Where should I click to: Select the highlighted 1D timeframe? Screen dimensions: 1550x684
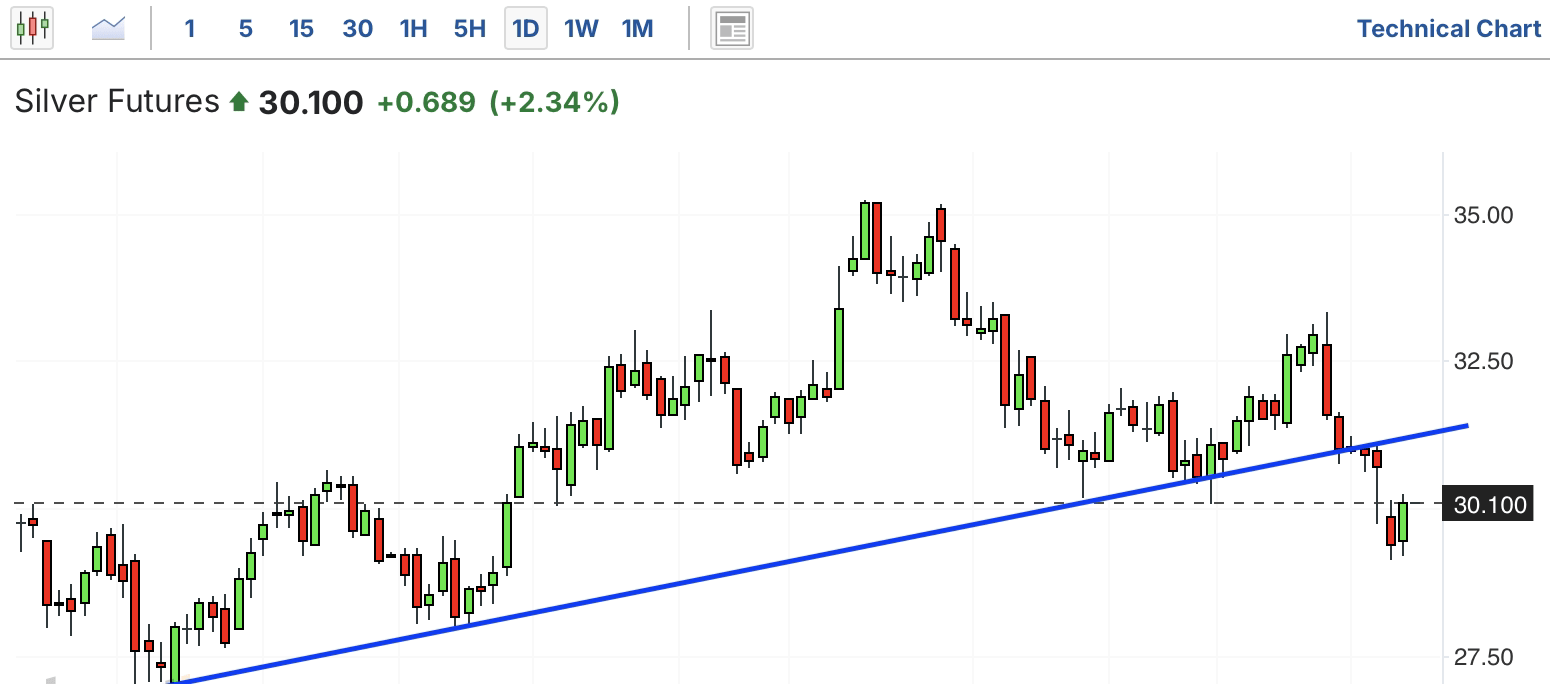(x=525, y=29)
